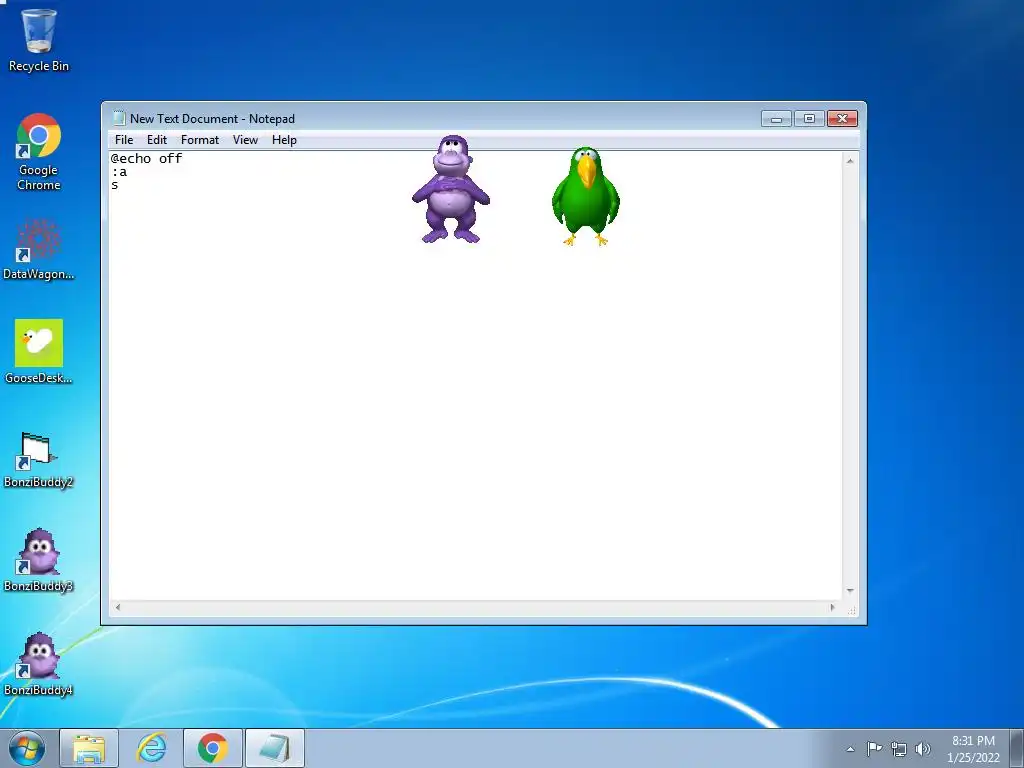
Task: Open the Windows Start orb
Action: [26, 748]
